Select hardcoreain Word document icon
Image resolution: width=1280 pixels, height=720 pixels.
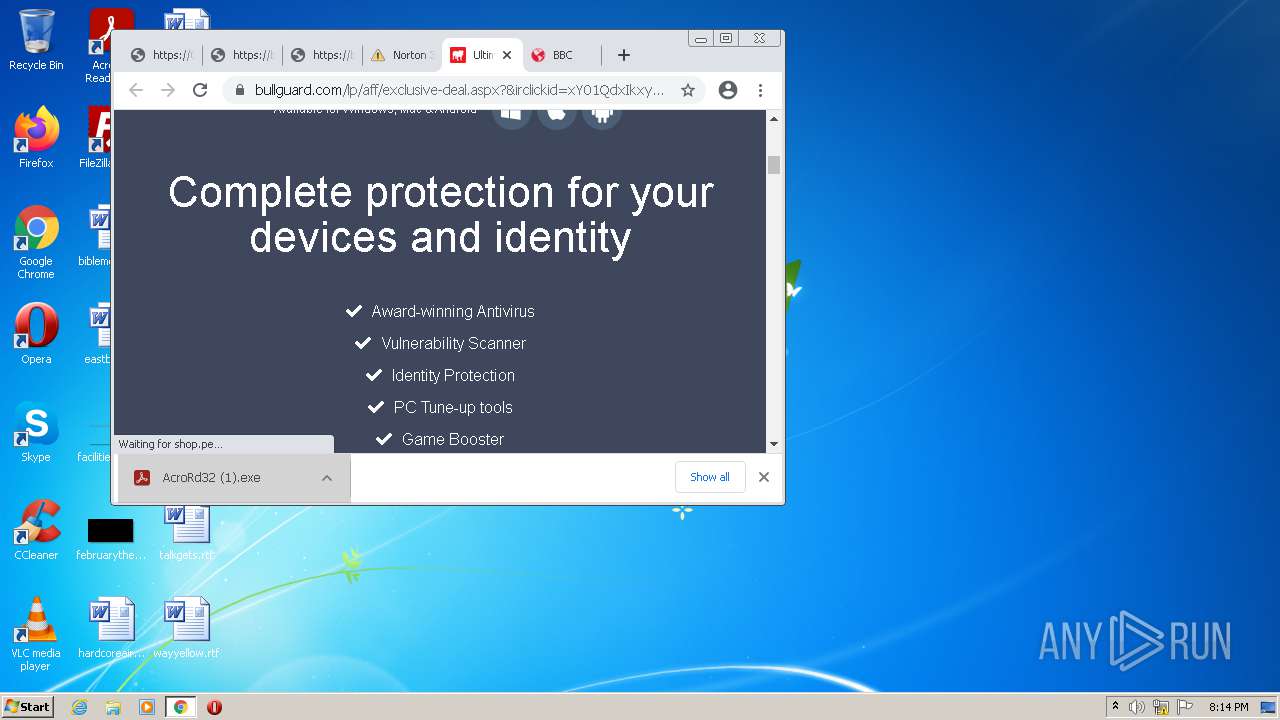111,628
